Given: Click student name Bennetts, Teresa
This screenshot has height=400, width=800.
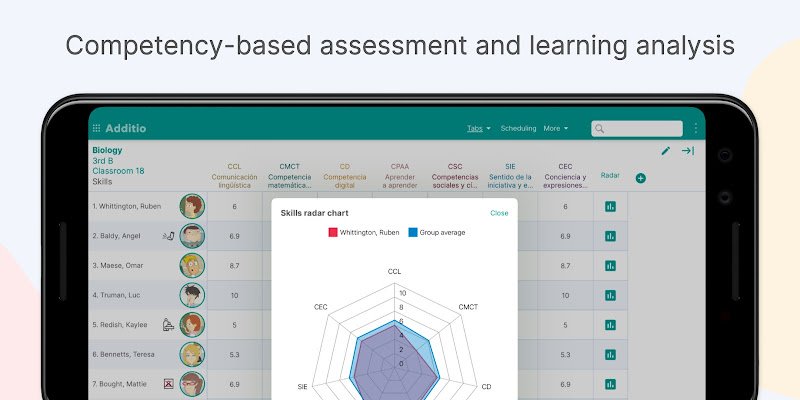Looking at the screenshot, I should [x=123, y=355].
